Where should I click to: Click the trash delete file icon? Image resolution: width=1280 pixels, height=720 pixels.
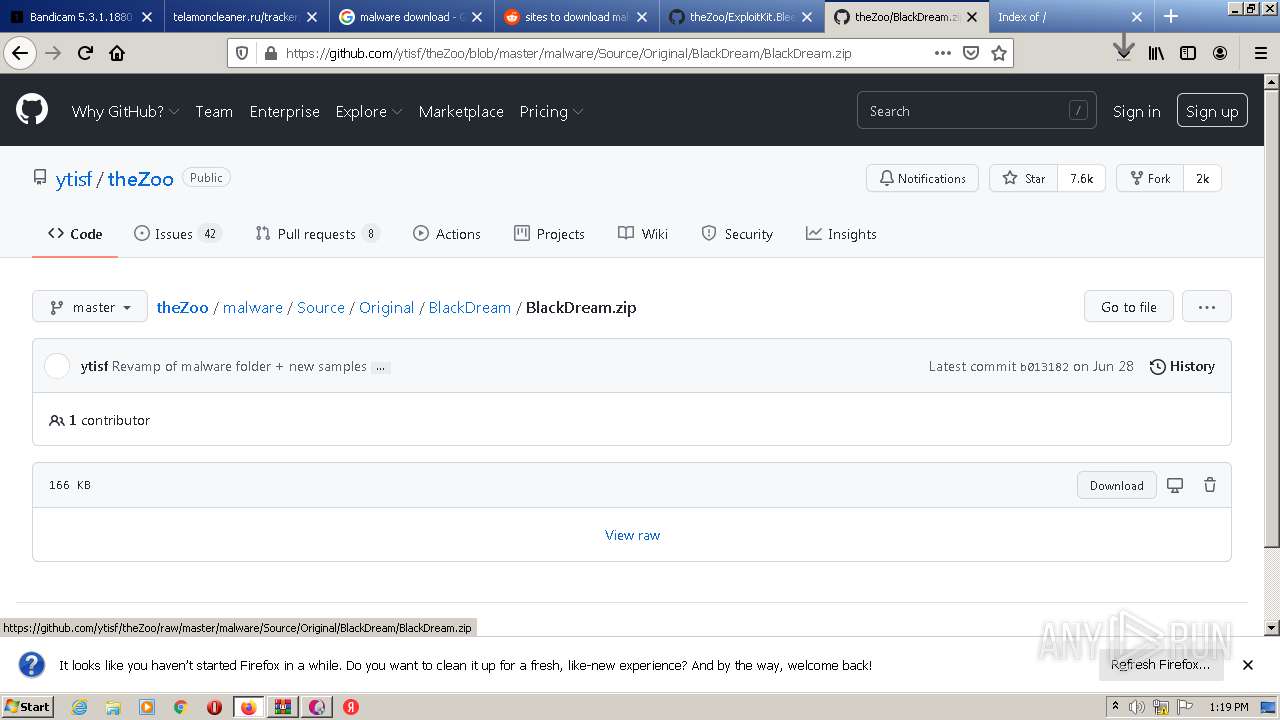pyautogui.click(x=1210, y=485)
